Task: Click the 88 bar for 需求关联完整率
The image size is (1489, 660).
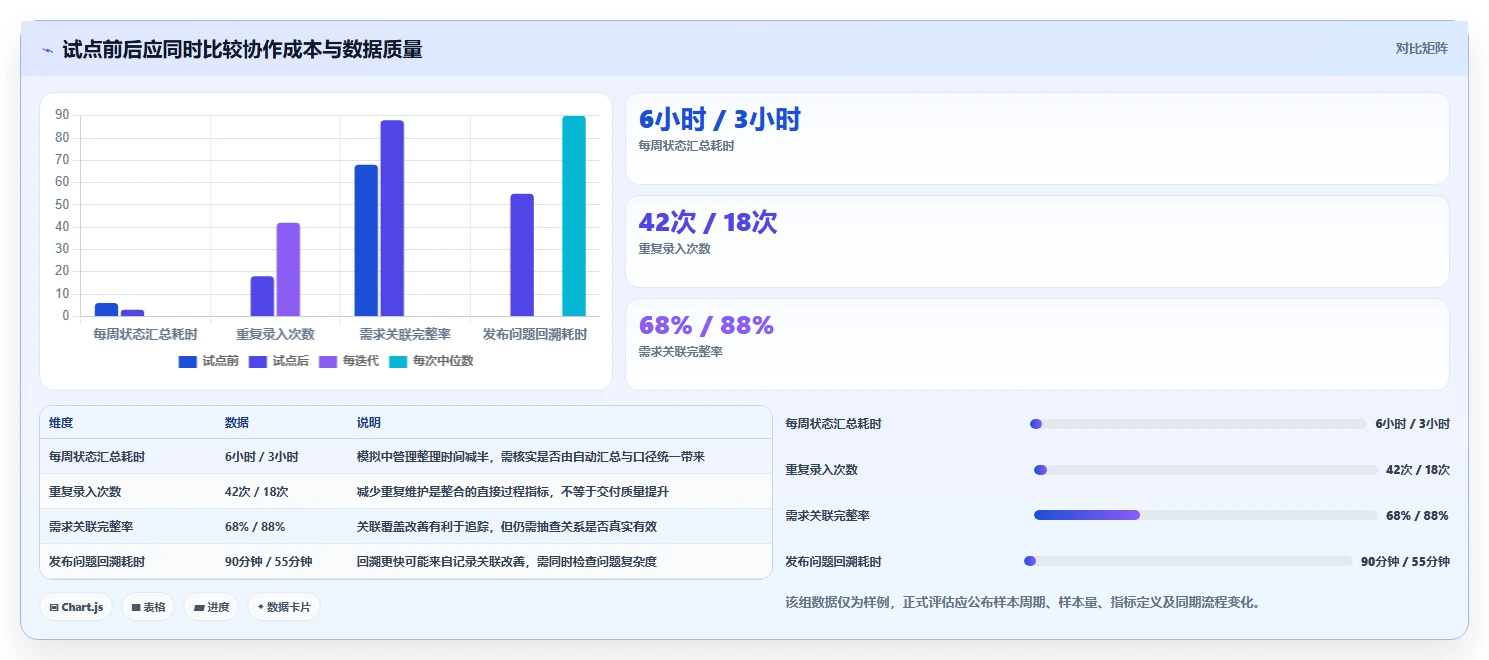Action: click(392, 218)
